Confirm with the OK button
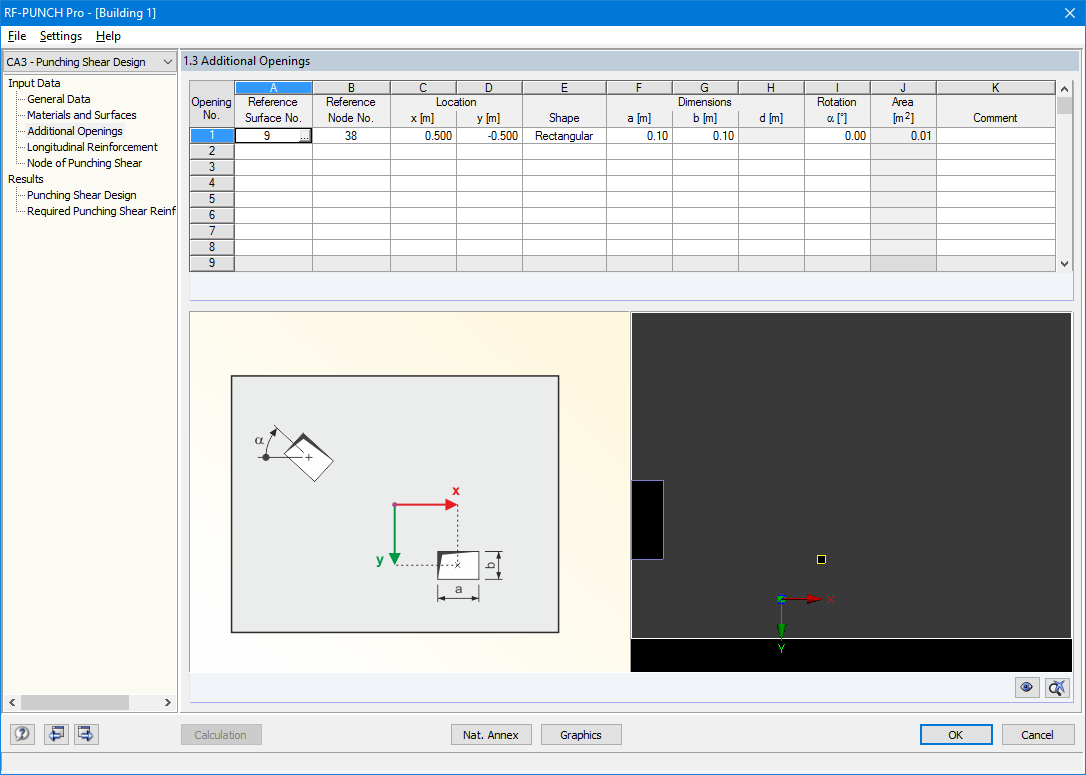This screenshot has height=775, width=1086. pyautogui.click(x=956, y=735)
